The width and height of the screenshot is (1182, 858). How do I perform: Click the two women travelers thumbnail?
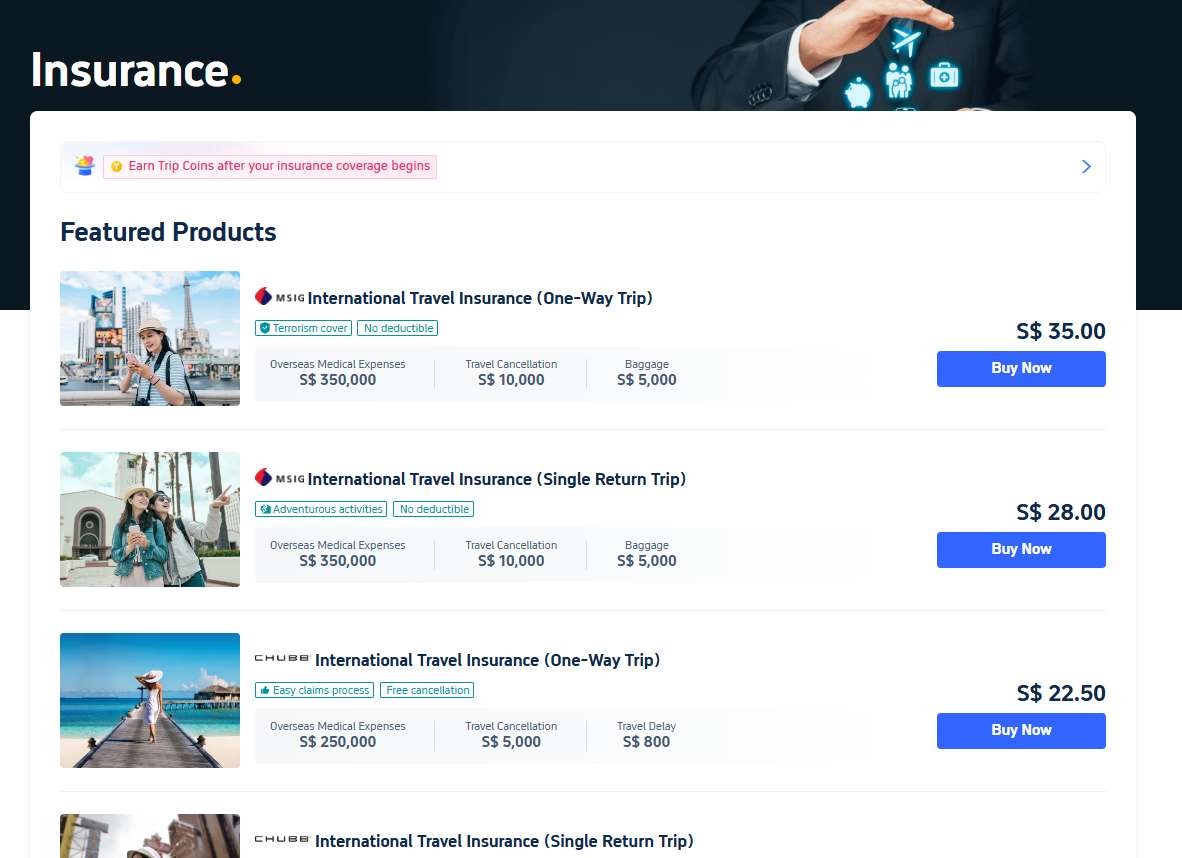coord(150,519)
